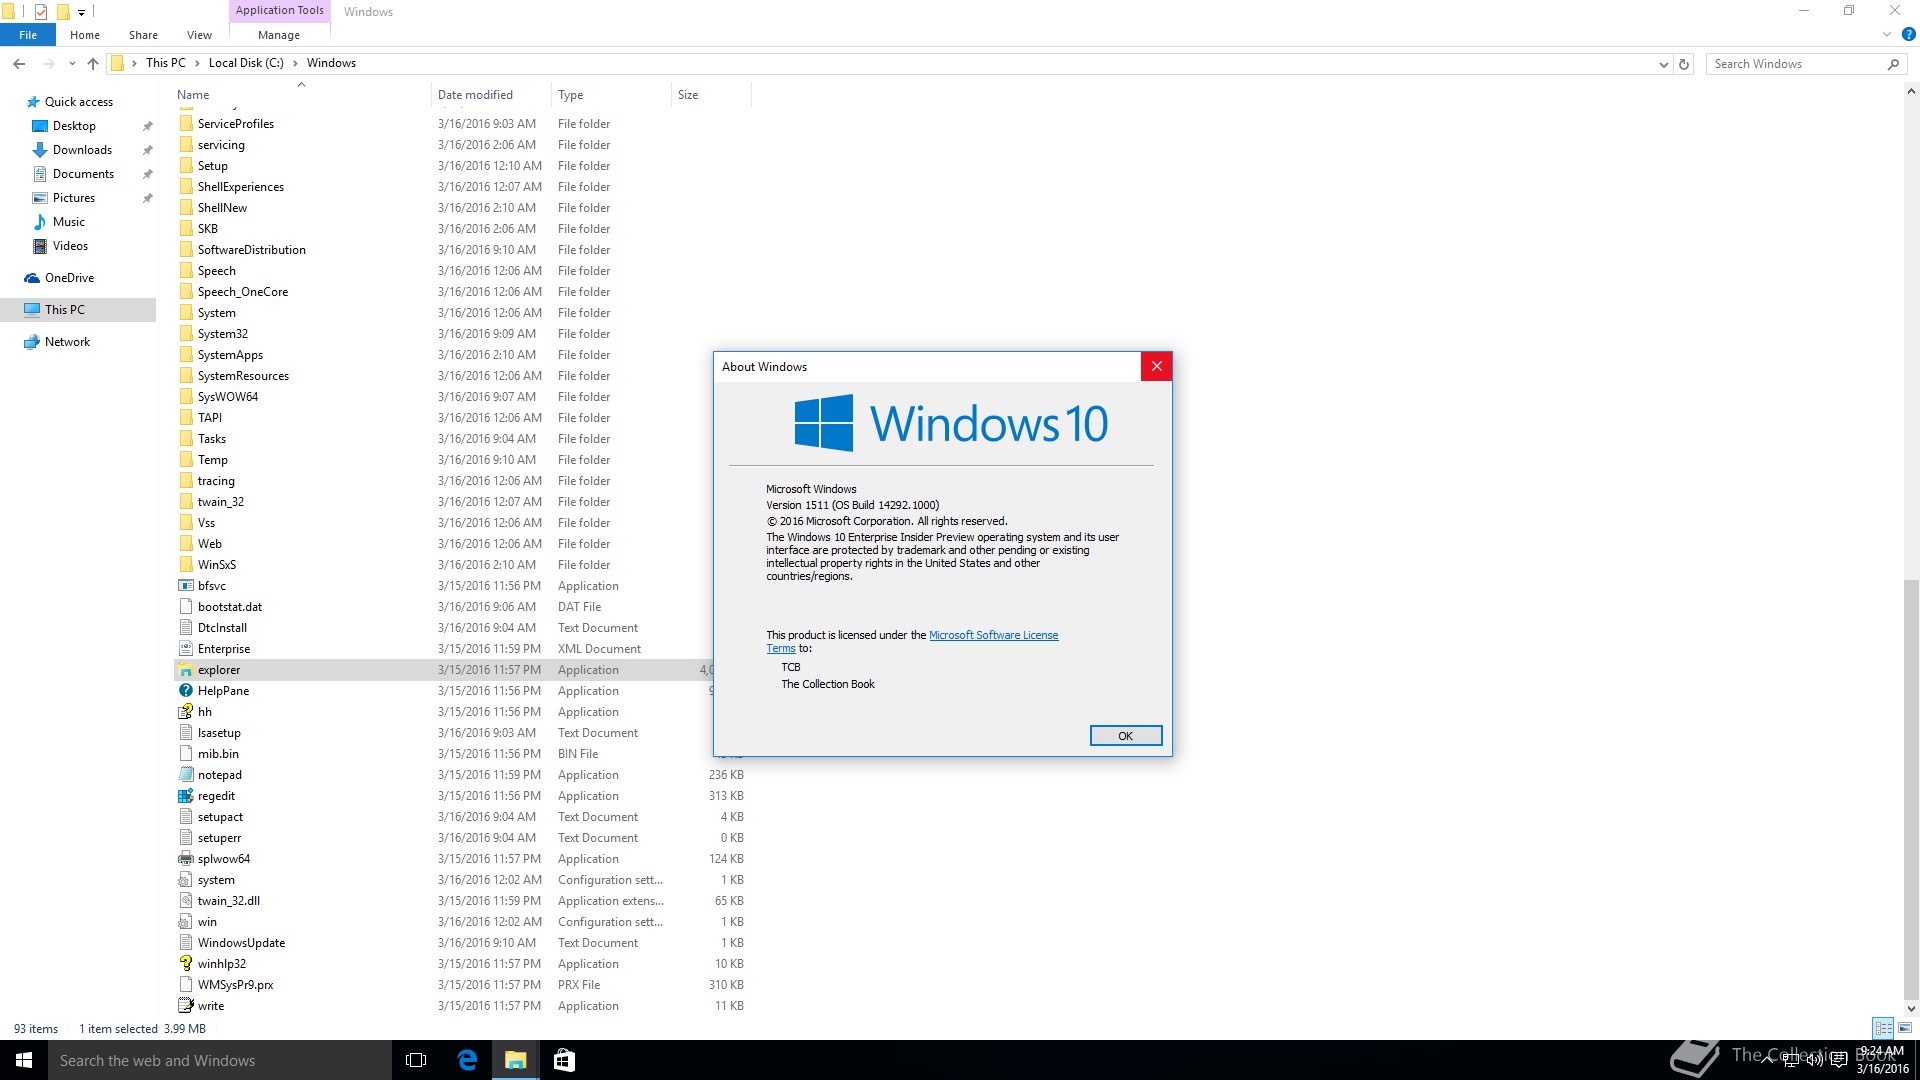The height and width of the screenshot is (1080, 1920).
Task: Open the address bar history dropdown
Action: pyautogui.click(x=1663, y=64)
